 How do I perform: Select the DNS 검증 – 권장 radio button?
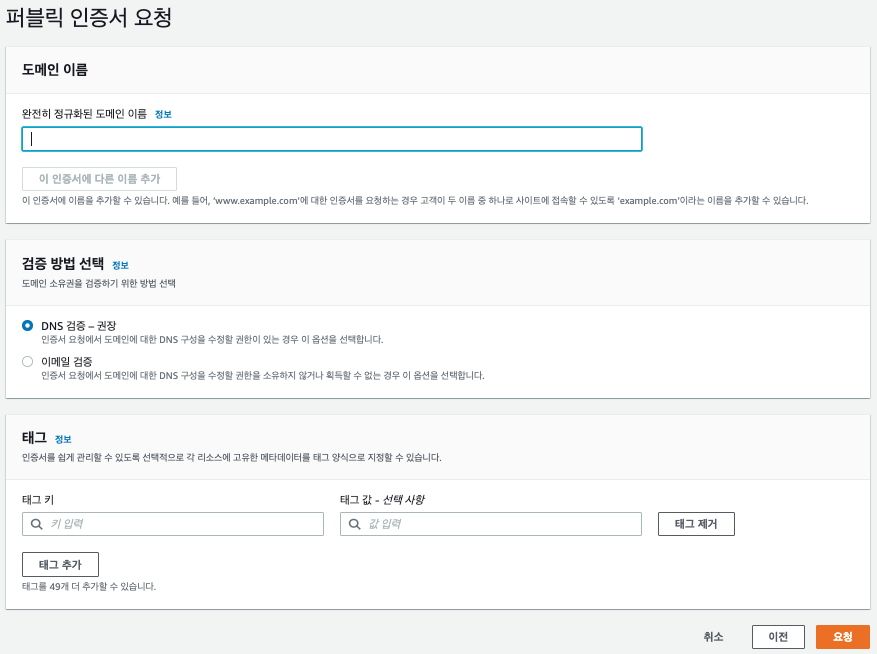click(x=27, y=325)
